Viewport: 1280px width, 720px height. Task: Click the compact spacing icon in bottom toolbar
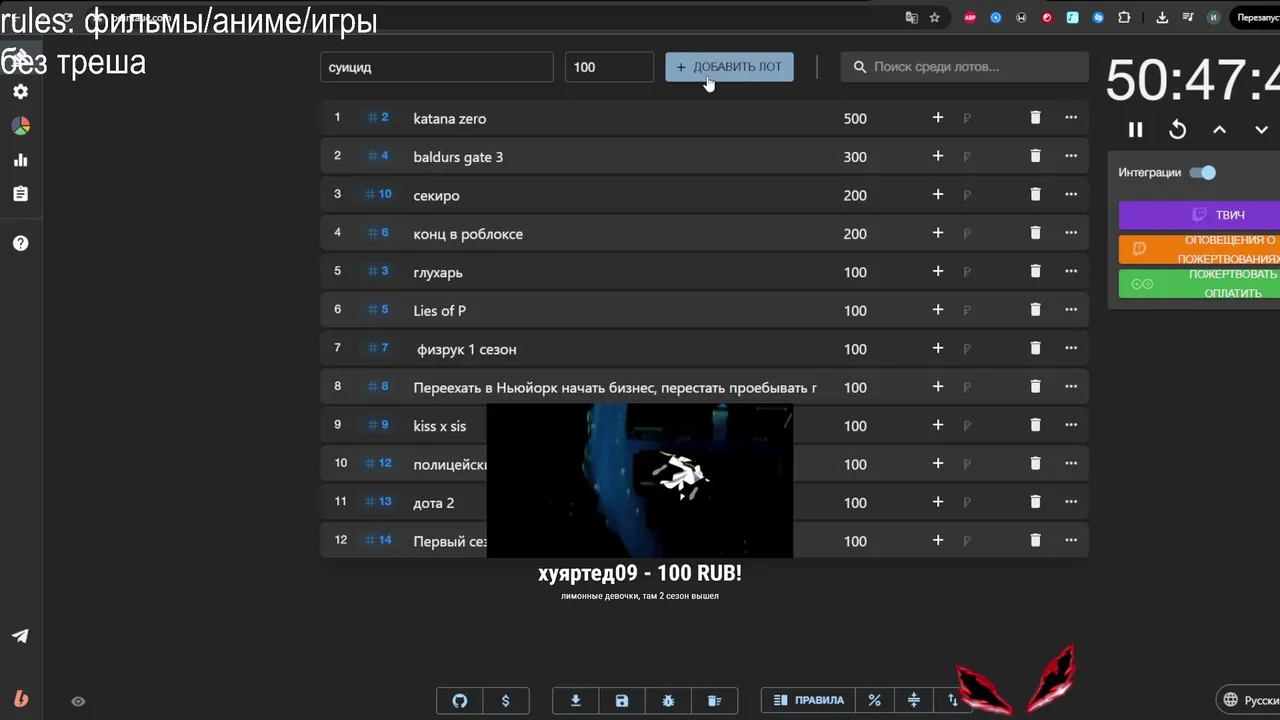pos(913,701)
